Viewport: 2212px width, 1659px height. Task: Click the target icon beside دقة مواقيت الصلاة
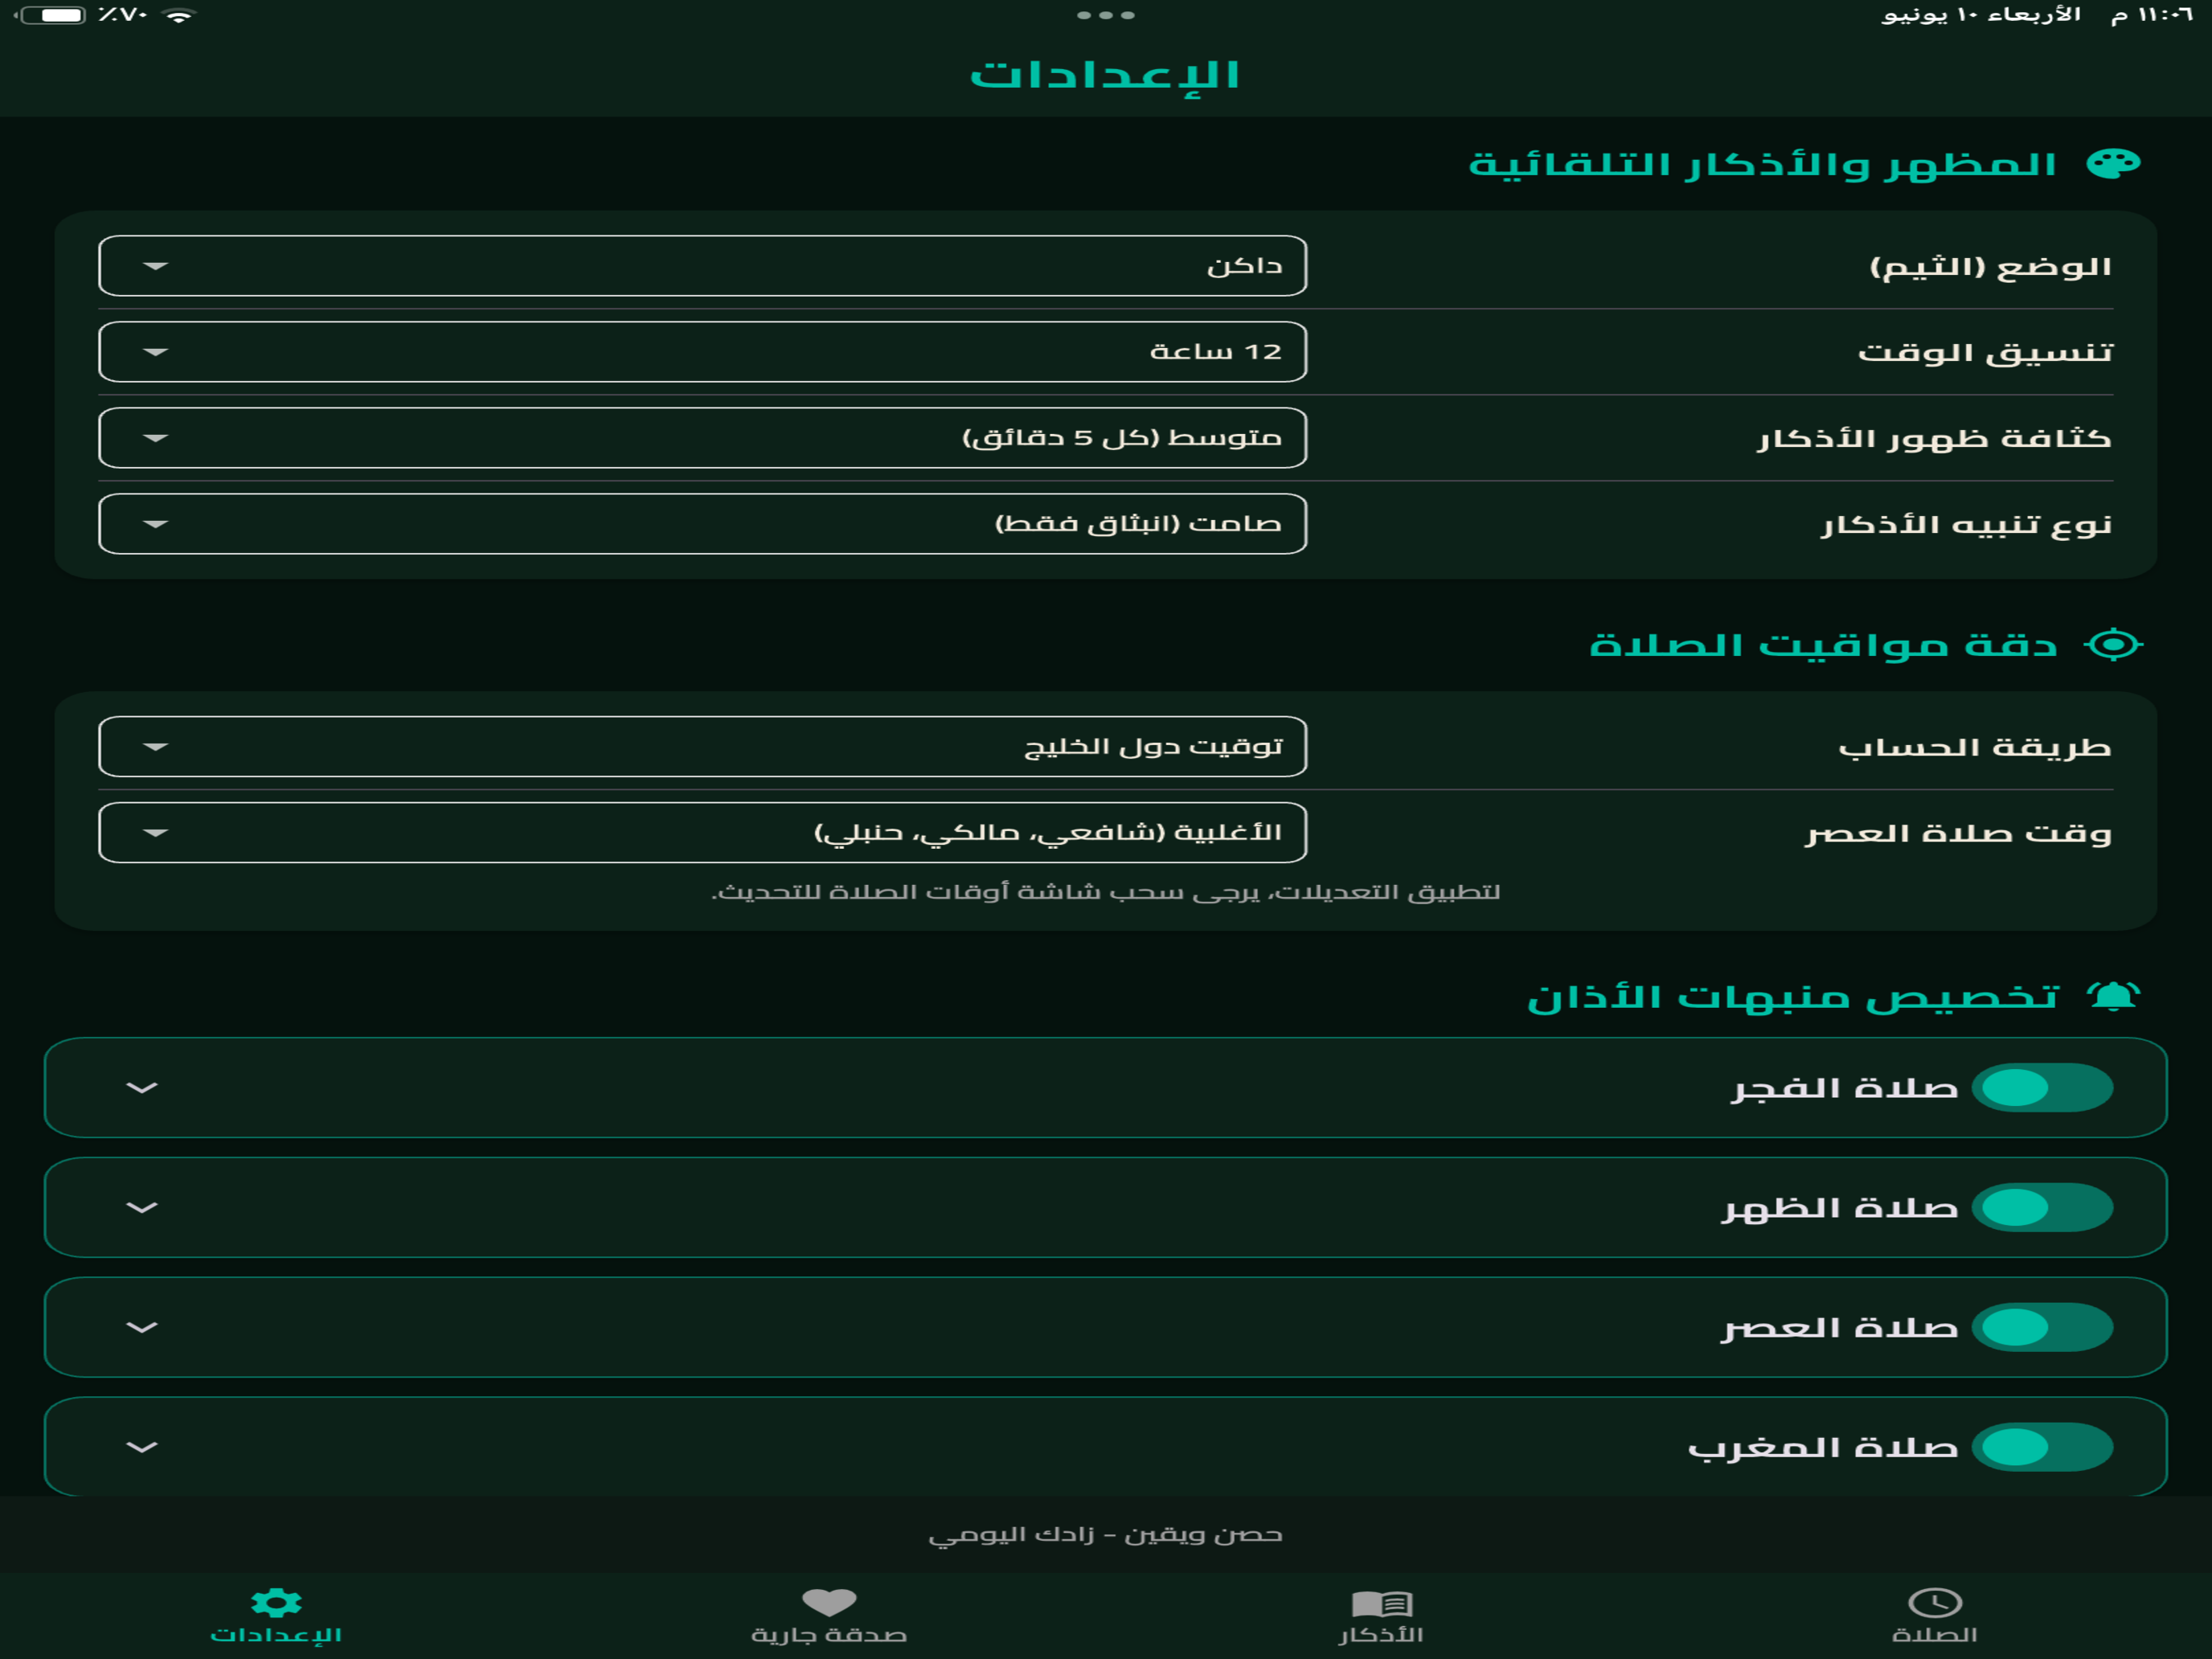pyautogui.click(x=2113, y=645)
